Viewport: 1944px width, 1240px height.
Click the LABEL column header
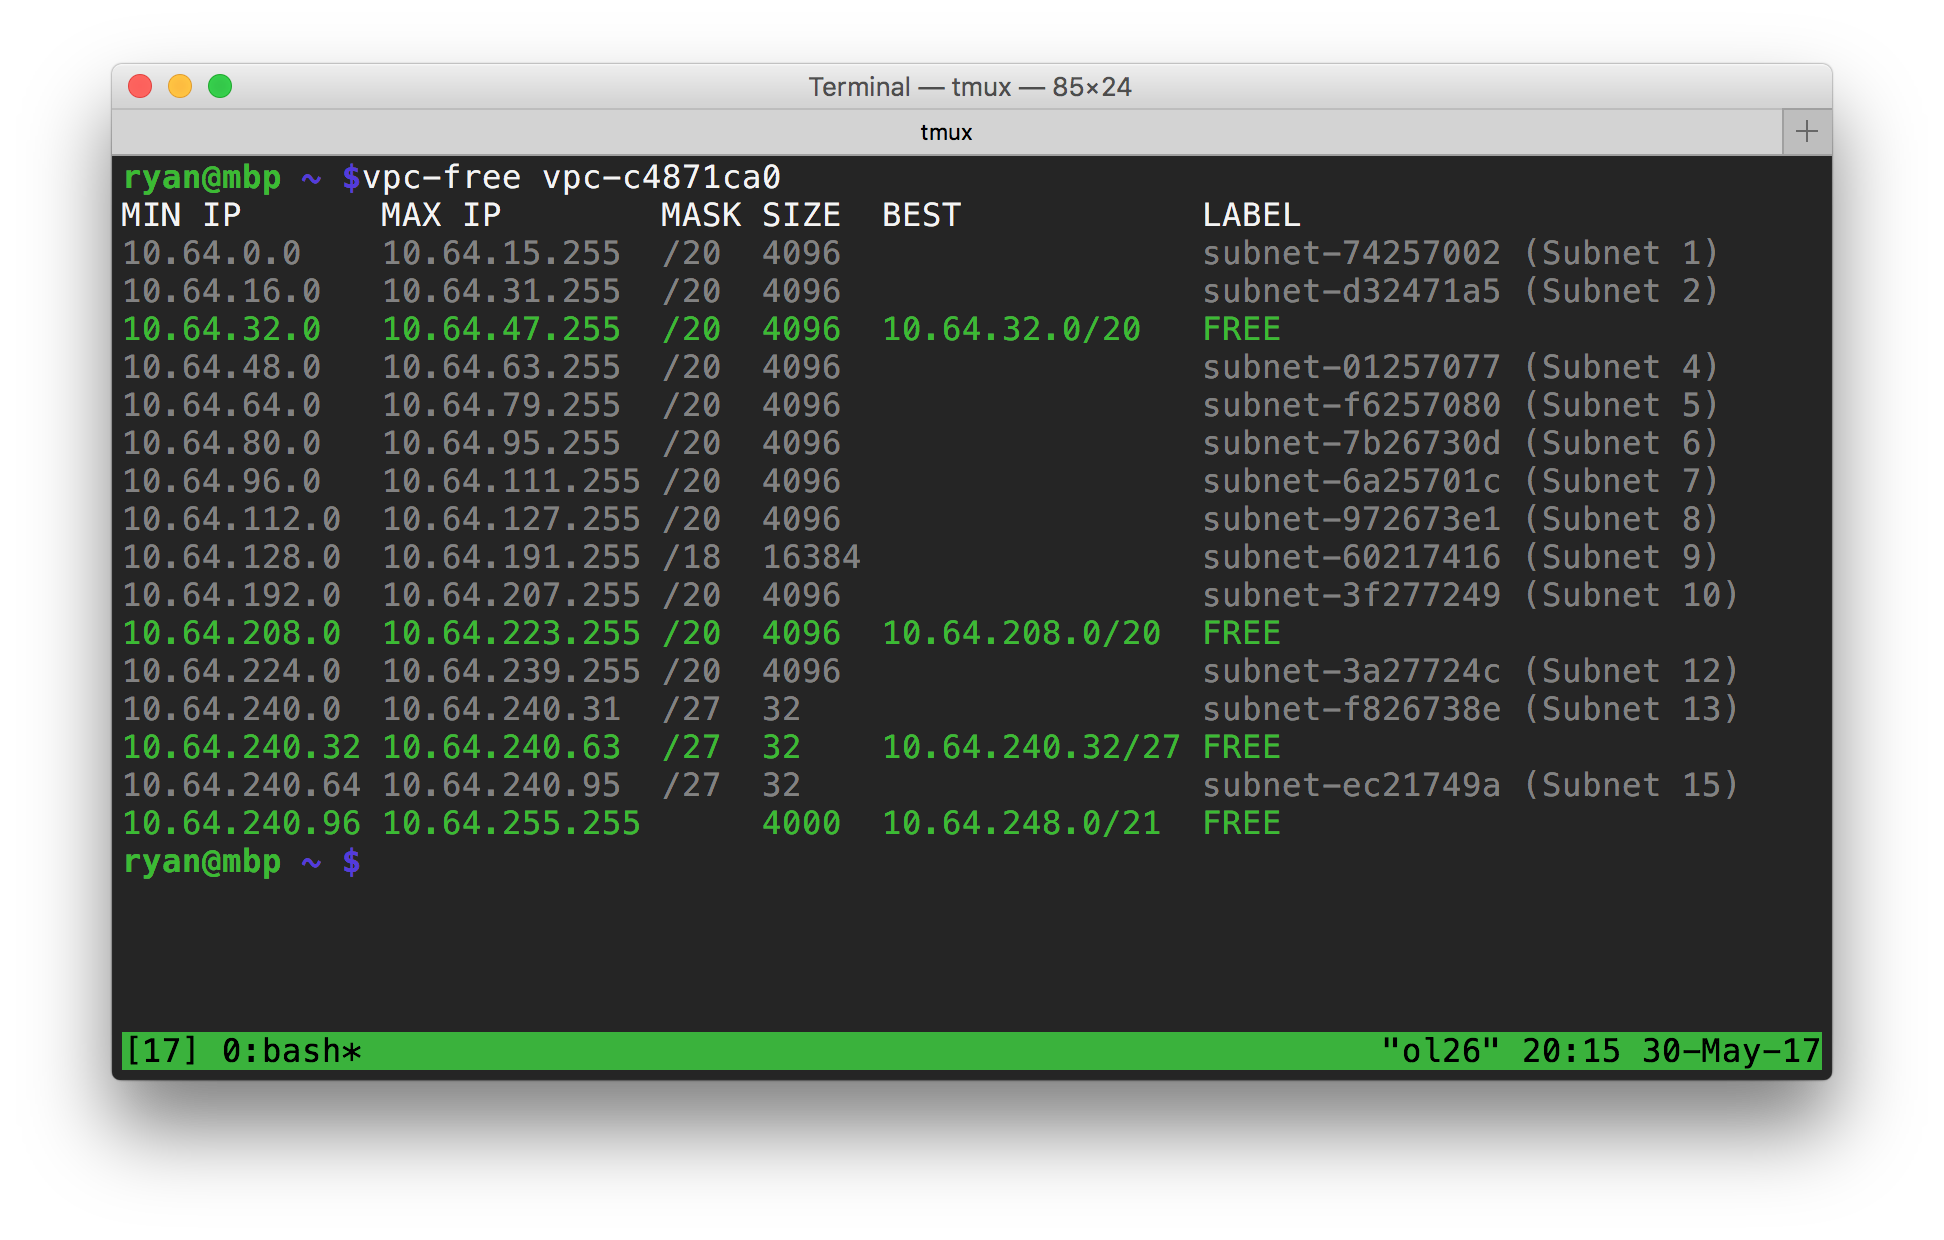1250,216
